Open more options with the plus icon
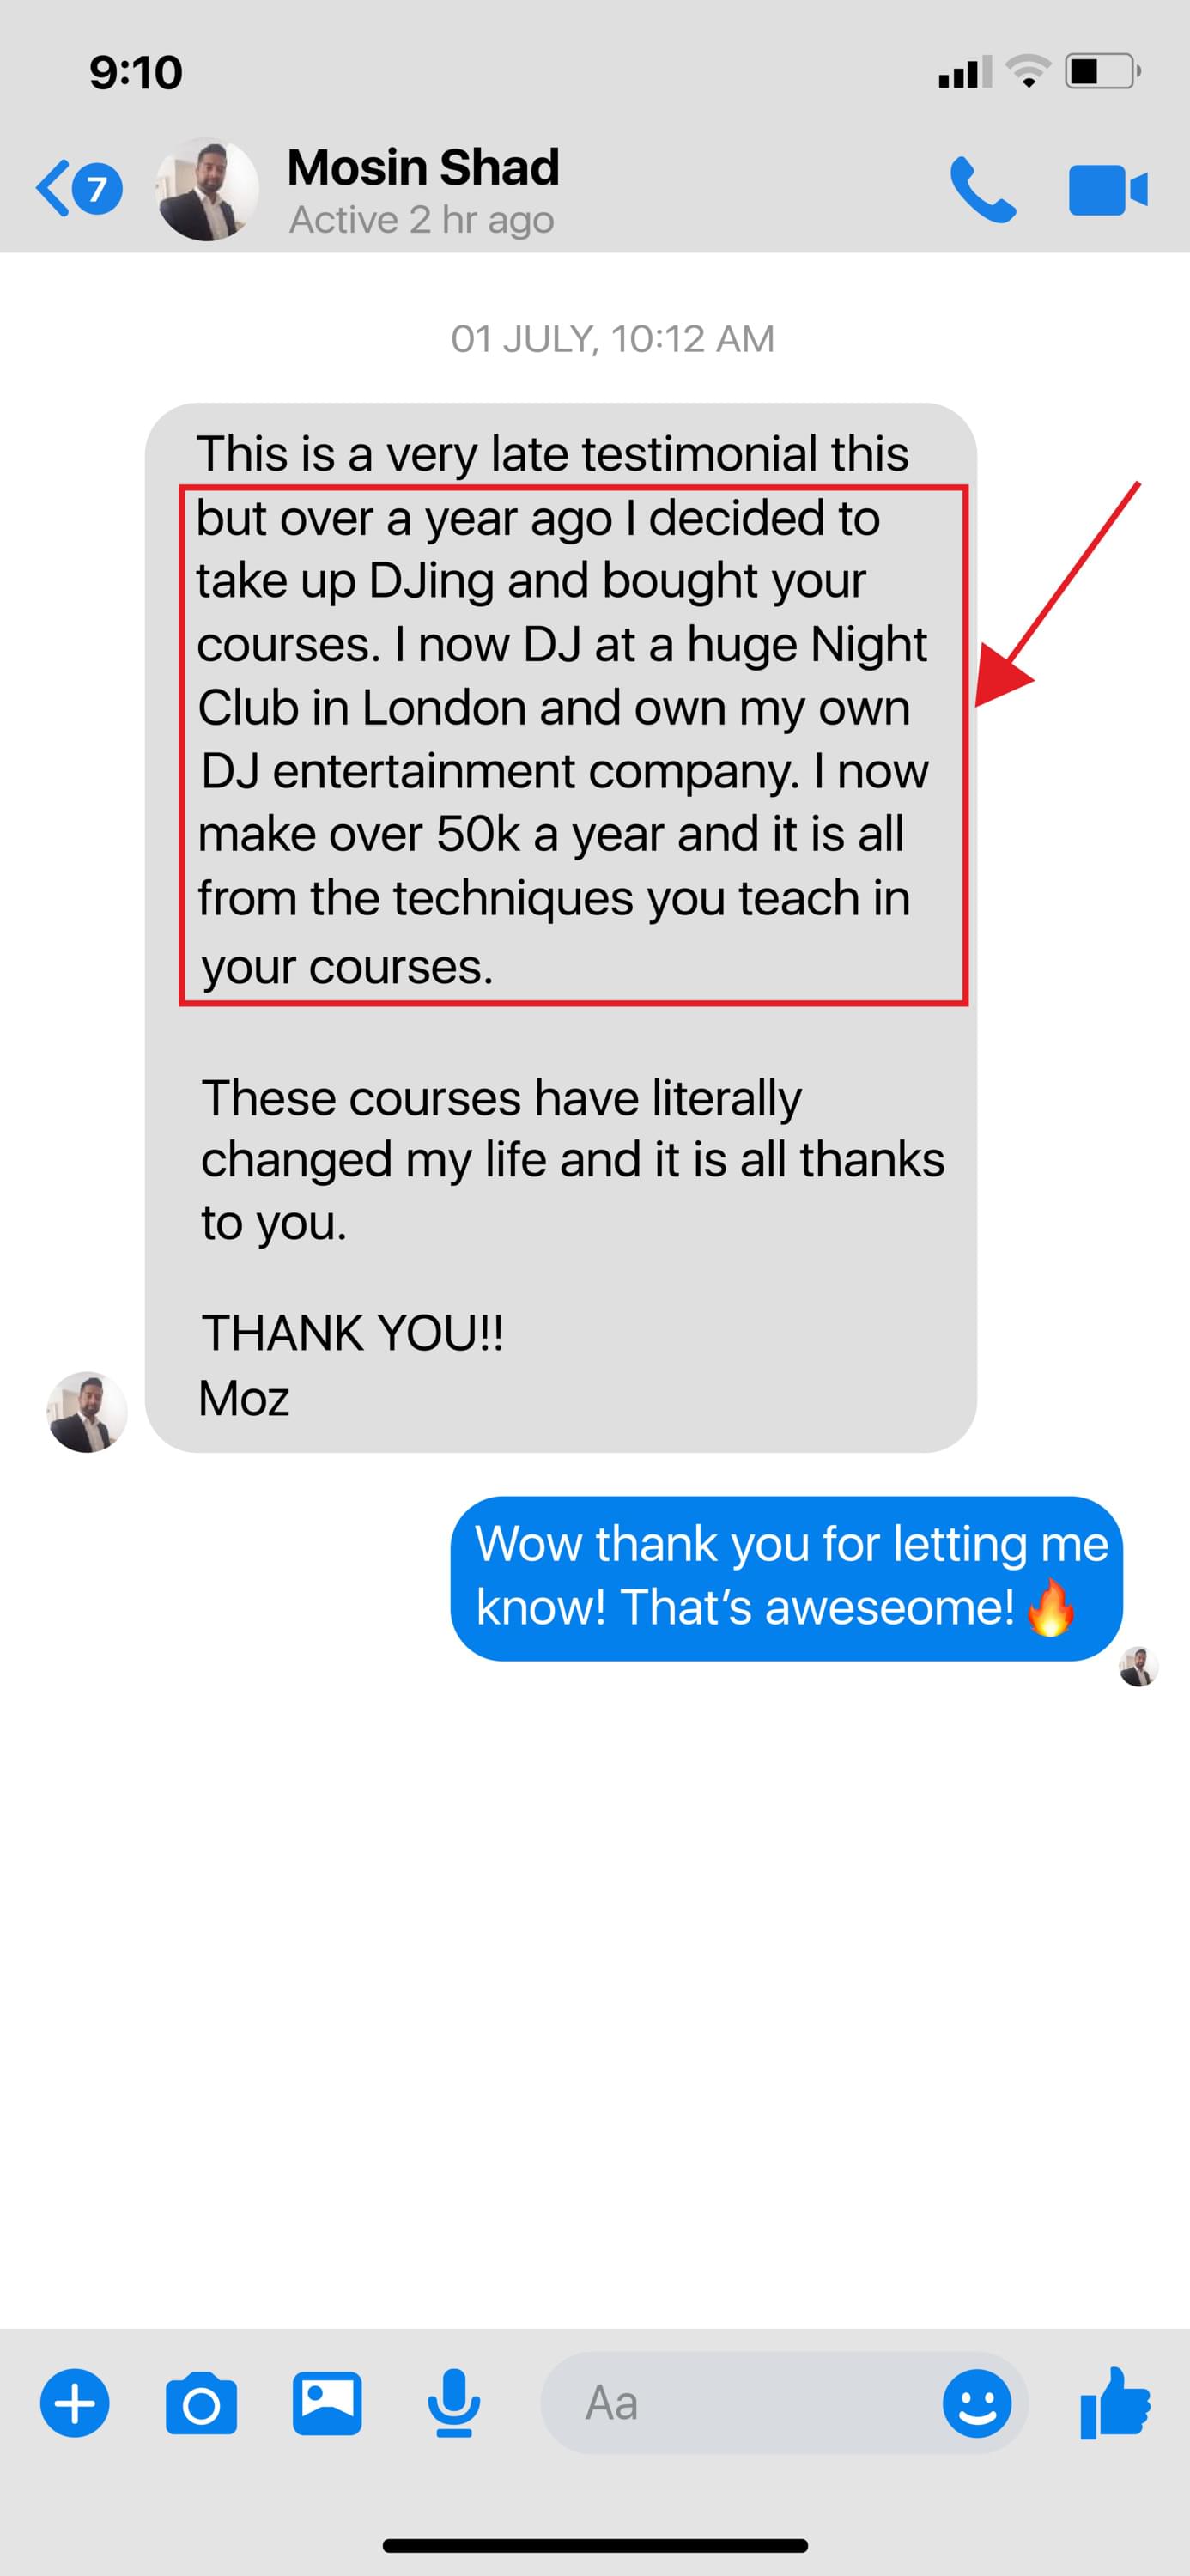 pyautogui.click(x=75, y=2403)
